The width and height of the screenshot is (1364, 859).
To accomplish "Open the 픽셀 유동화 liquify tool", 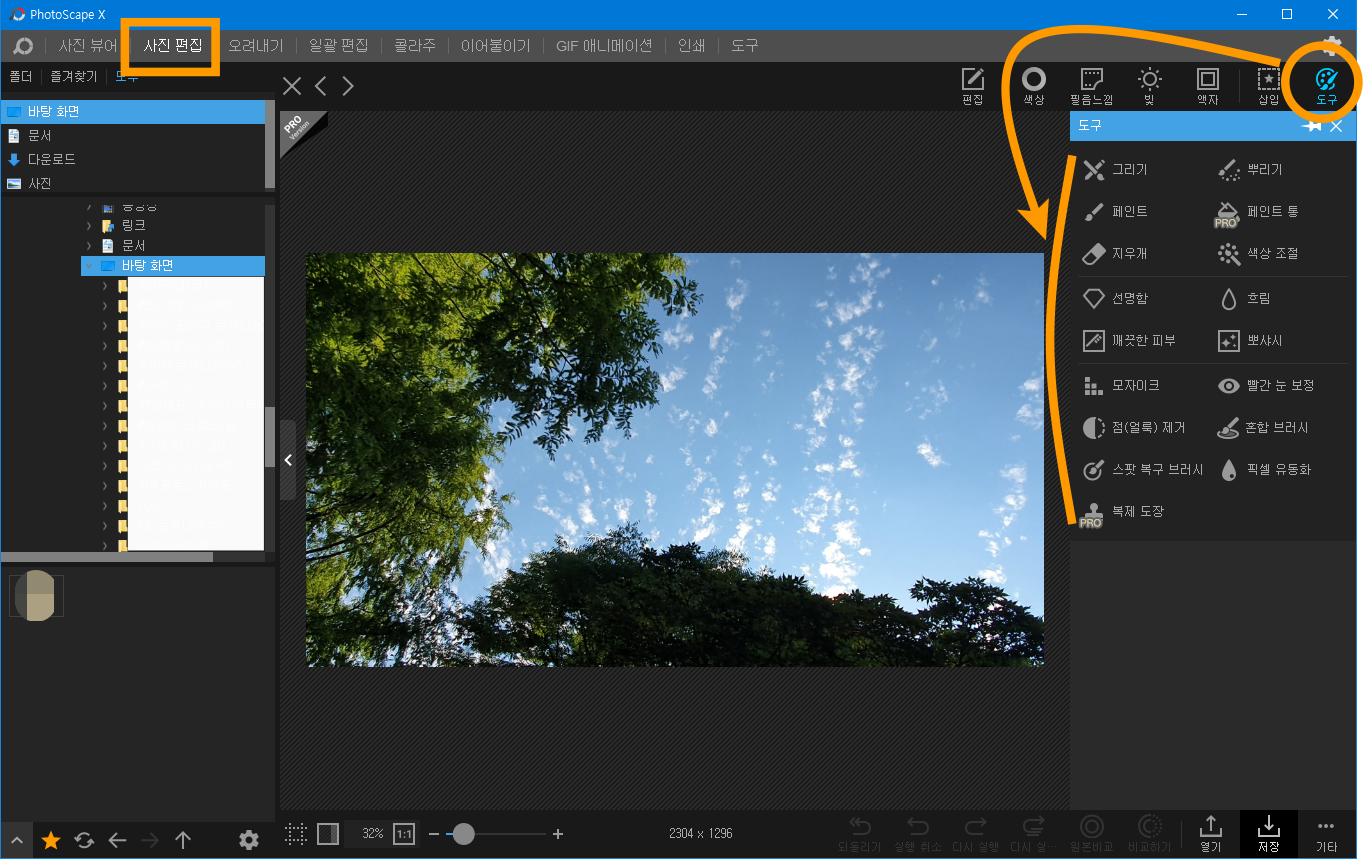I will (x=1264, y=470).
